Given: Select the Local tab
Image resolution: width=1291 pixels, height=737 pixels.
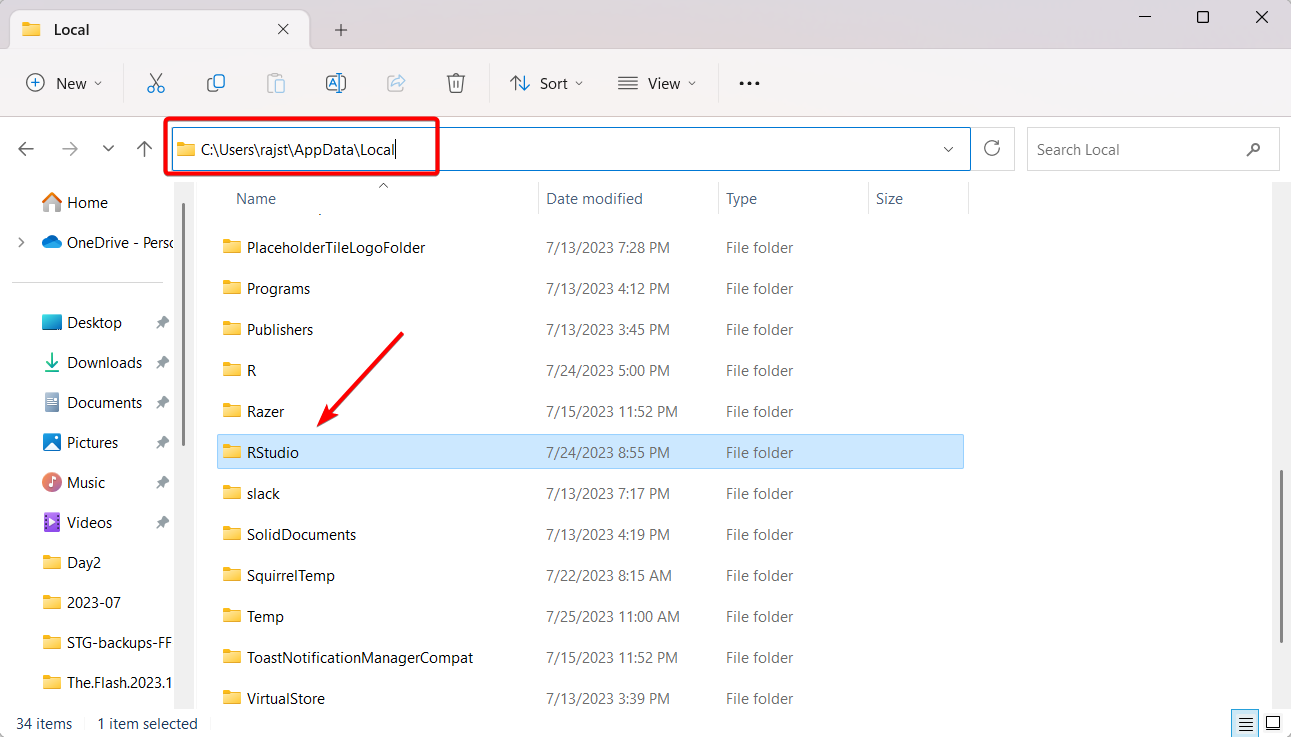Looking at the screenshot, I should pyautogui.click(x=160, y=29).
